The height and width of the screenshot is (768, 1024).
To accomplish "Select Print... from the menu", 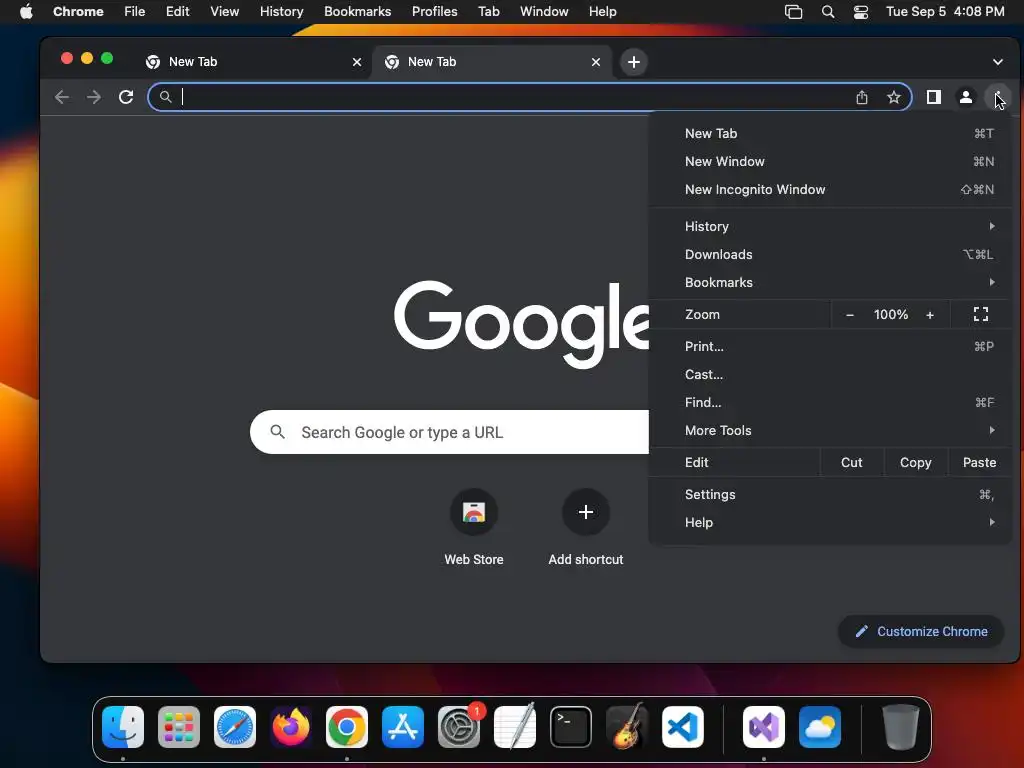I will click(x=831, y=346).
